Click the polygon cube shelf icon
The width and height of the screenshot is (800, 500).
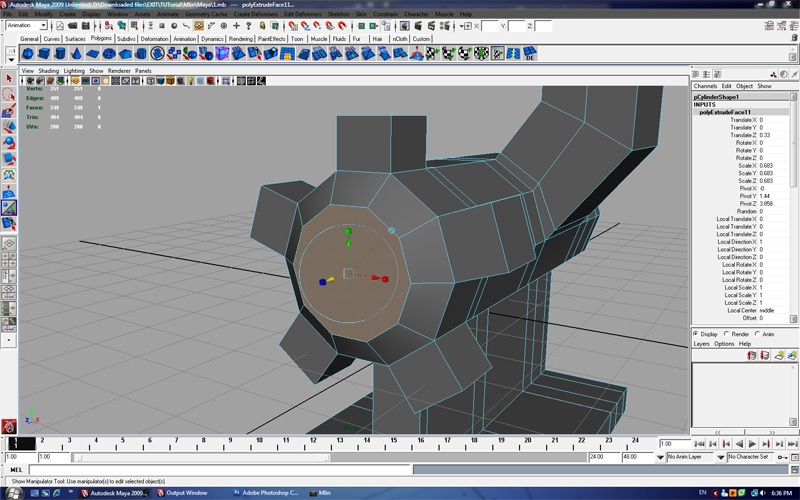pos(46,54)
